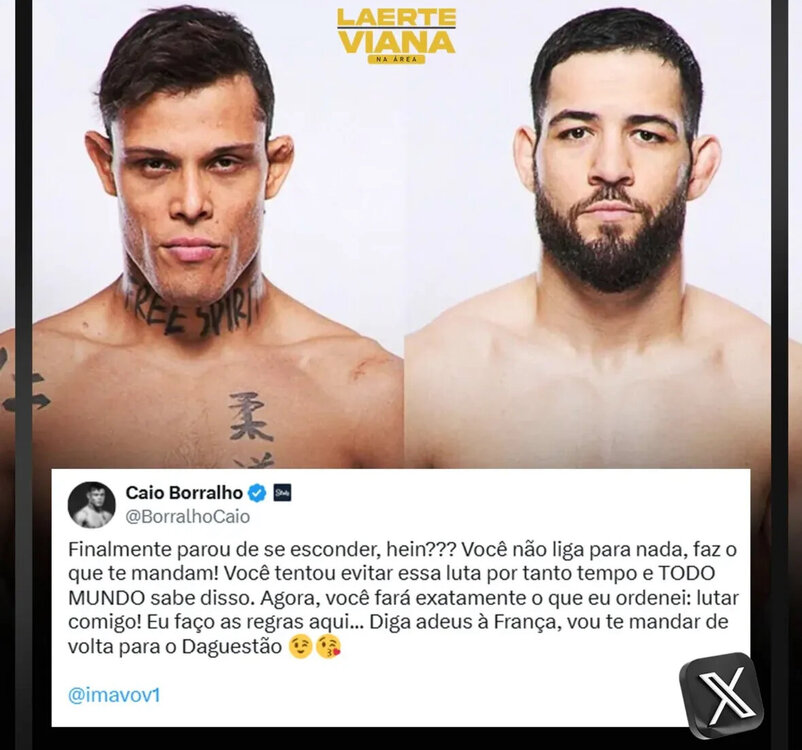The height and width of the screenshot is (750, 802).
Task: Select the words TODO MUNDO in tweet
Action: pyautogui.click(x=392, y=586)
